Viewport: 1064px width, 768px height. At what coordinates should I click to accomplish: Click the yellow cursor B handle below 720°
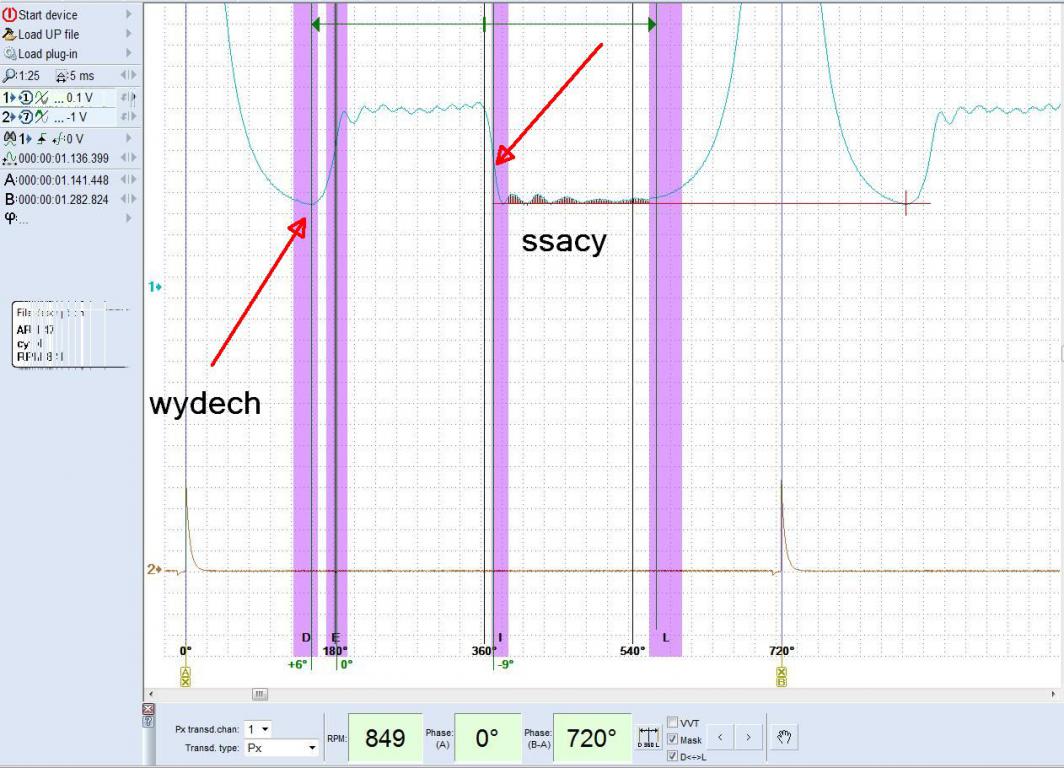[x=781, y=676]
